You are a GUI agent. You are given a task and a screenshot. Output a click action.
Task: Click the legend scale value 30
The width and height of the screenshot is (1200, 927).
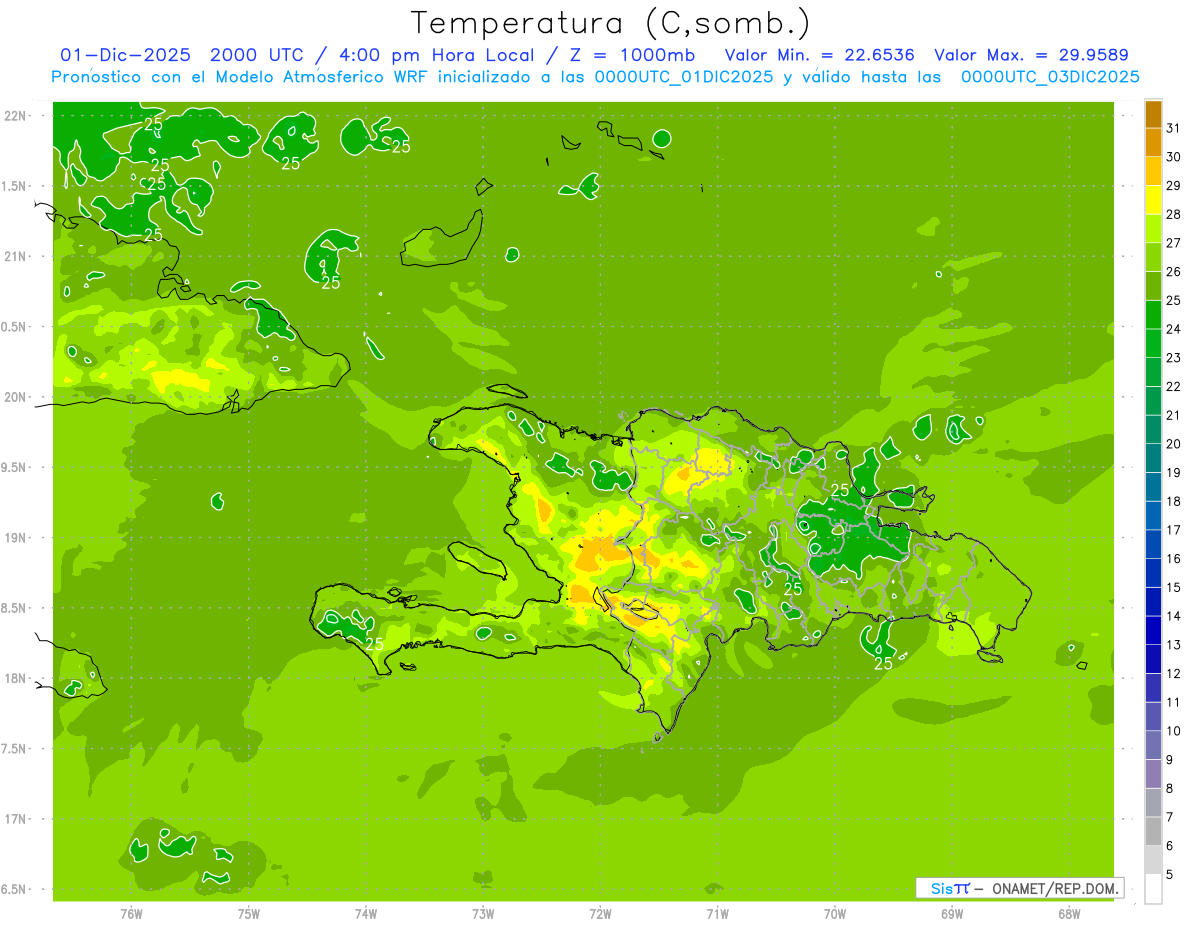1174,157
